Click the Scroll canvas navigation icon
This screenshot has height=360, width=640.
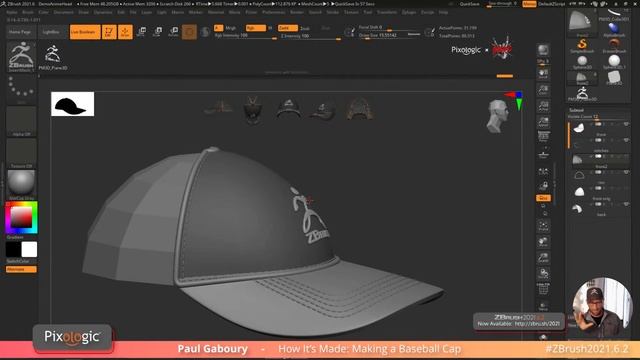point(543,74)
